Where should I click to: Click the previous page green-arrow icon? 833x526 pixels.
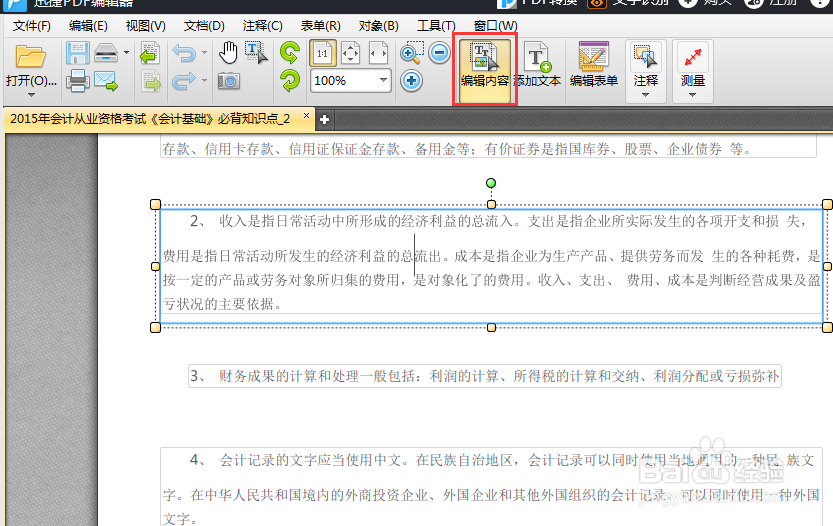tap(150, 54)
